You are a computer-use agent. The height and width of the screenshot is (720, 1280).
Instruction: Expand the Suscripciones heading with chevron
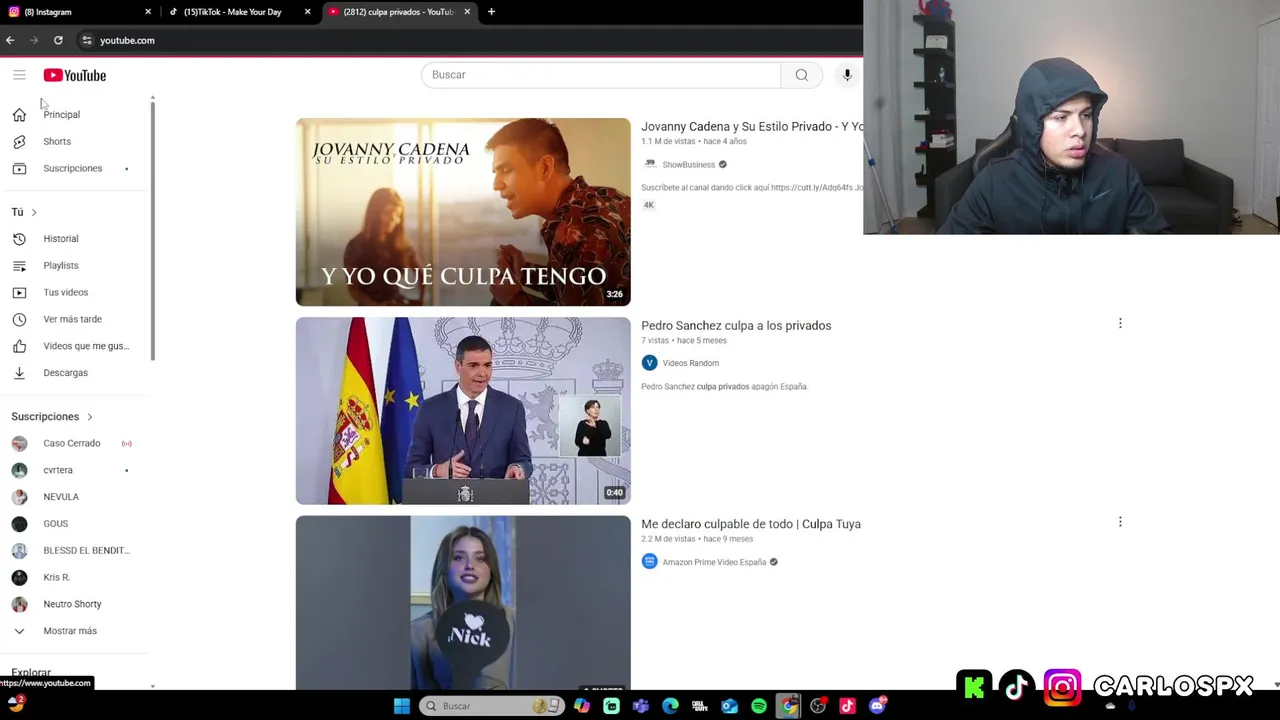(52, 417)
